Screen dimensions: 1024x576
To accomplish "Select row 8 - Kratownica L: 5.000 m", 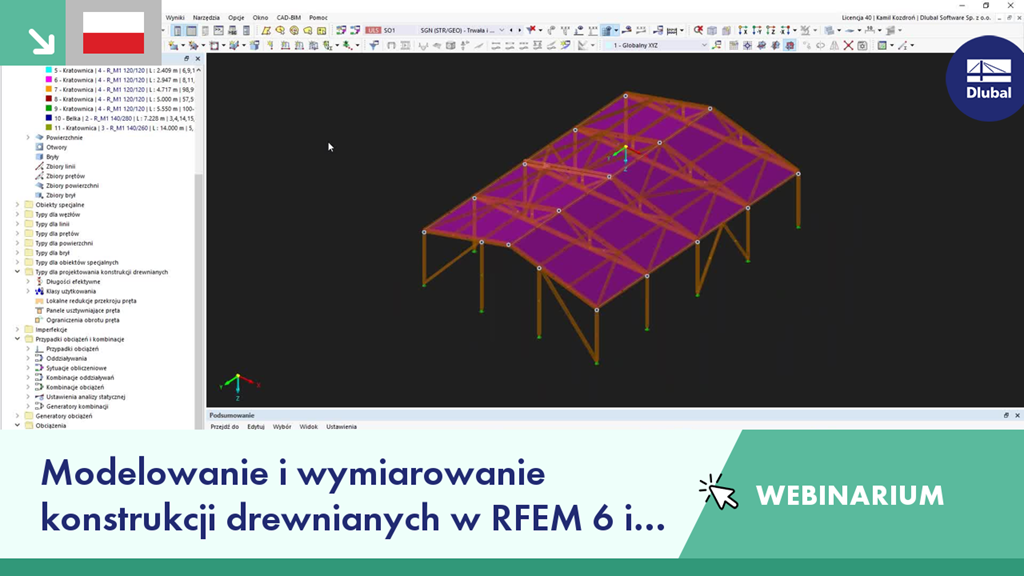I will pyautogui.click(x=120, y=99).
